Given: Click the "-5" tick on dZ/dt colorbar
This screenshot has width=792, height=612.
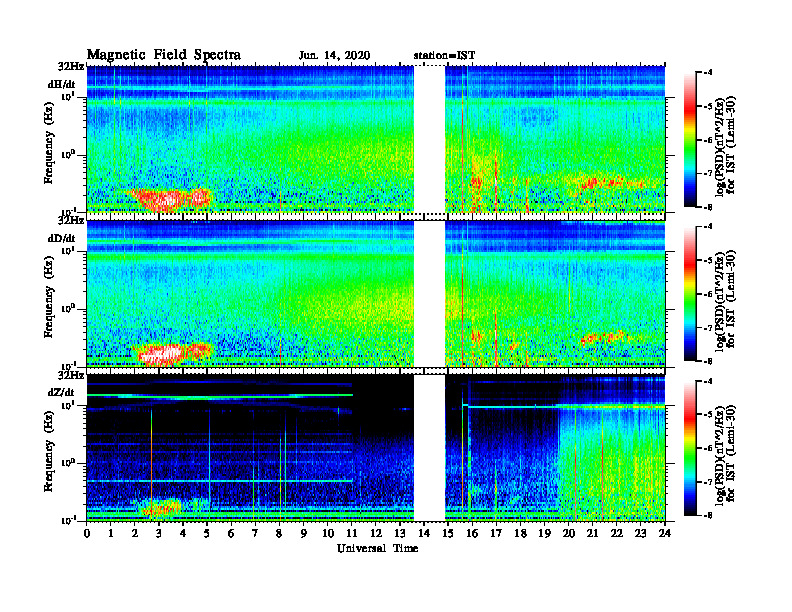Looking at the screenshot, I should coord(707,414).
